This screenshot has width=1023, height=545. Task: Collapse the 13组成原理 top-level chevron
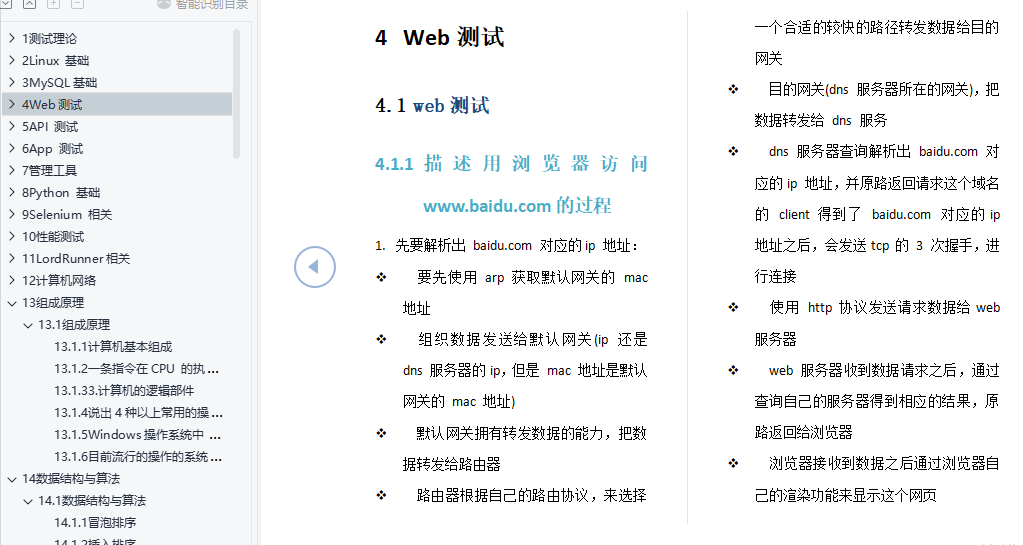[12, 303]
